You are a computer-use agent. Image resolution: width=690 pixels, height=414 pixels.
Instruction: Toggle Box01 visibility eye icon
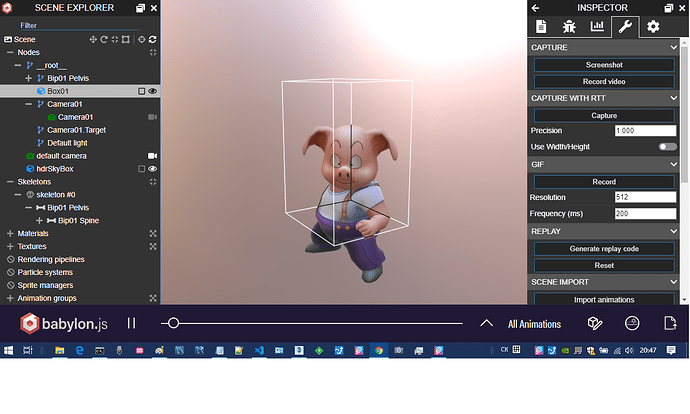click(153, 92)
